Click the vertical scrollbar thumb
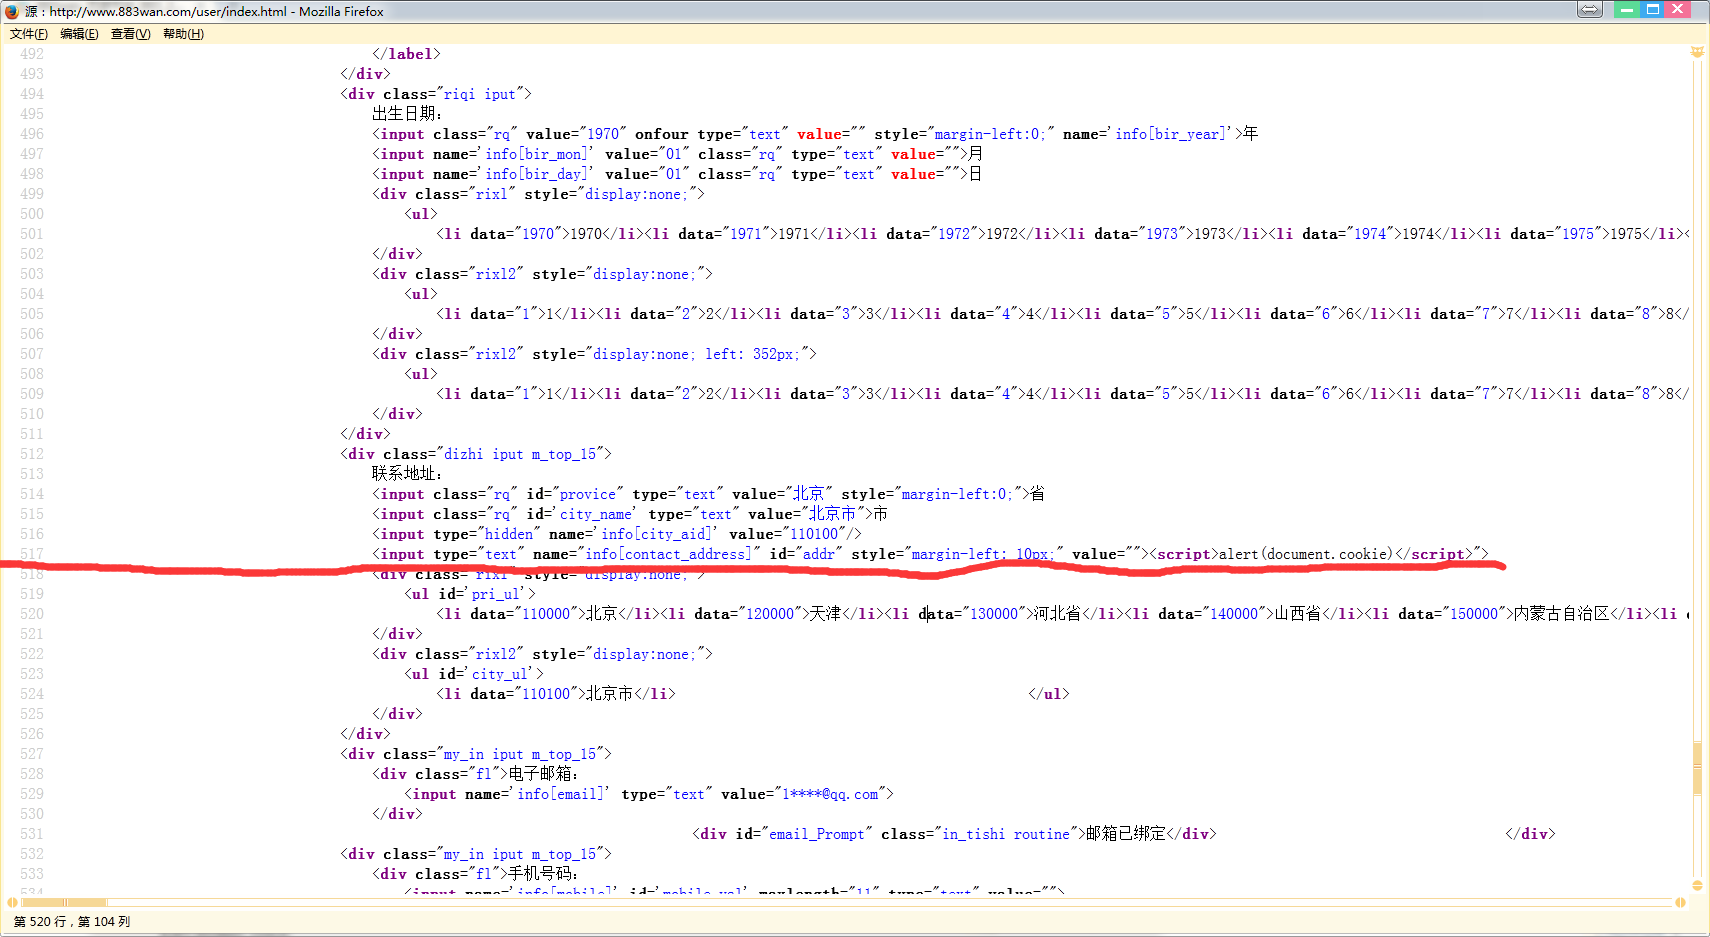The width and height of the screenshot is (1710, 937). click(x=1697, y=768)
